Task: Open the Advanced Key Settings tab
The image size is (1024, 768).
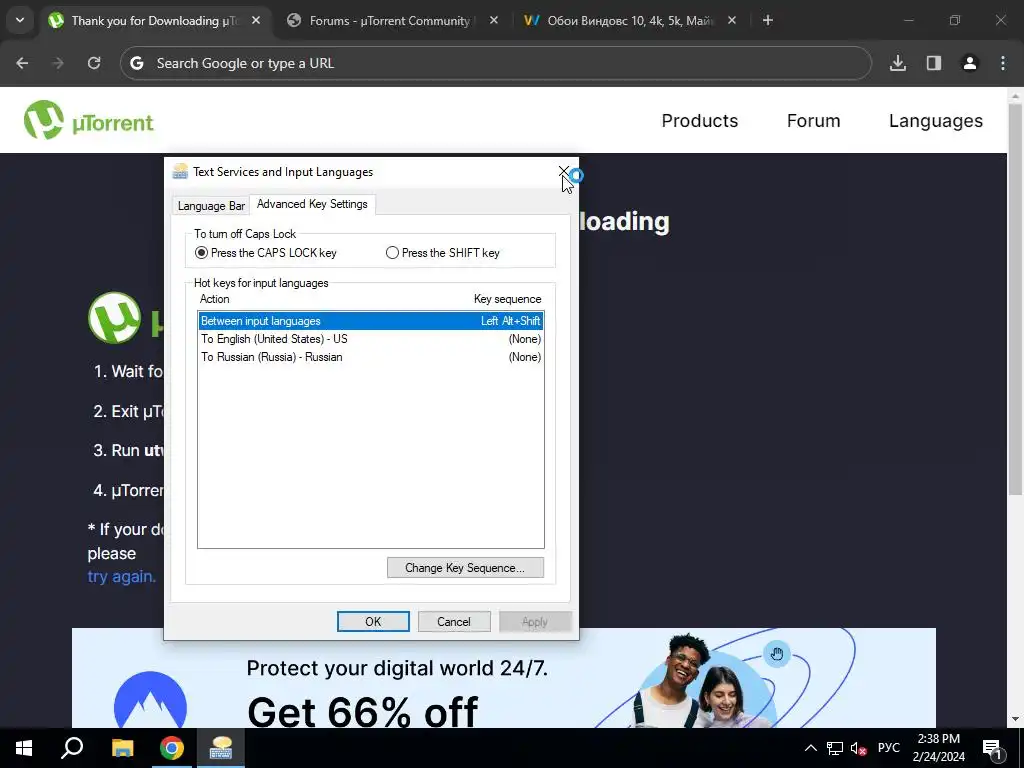Action: [312, 204]
